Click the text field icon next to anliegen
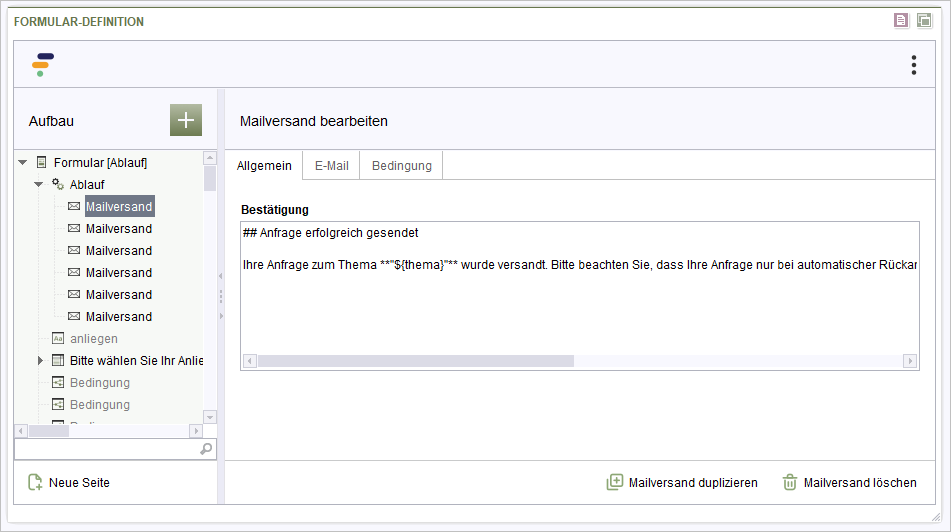The width and height of the screenshot is (951, 532). click(x=58, y=338)
